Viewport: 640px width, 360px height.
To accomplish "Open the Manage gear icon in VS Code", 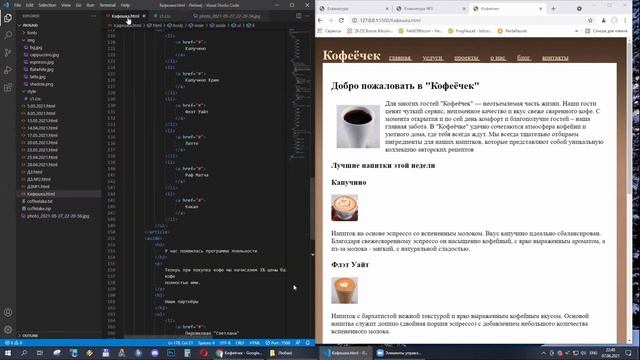I will click(8, 329).
